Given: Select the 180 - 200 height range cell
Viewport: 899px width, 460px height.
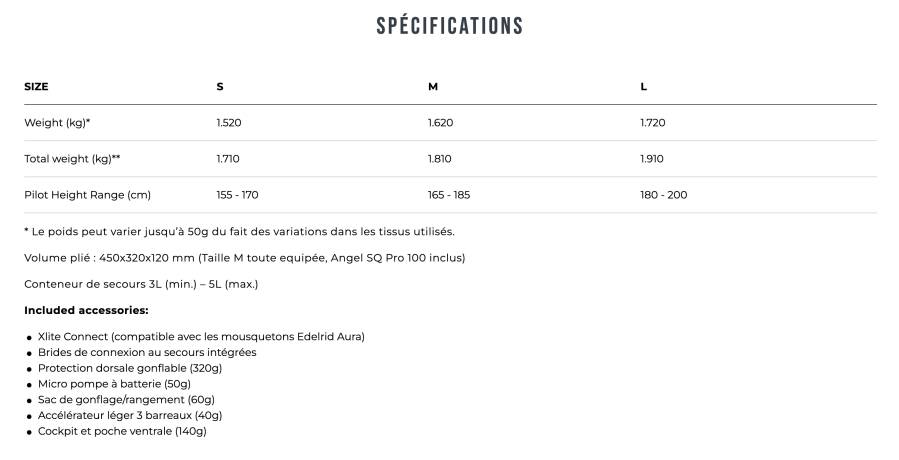Looking at the screenshot, I should tap(663, 195).
